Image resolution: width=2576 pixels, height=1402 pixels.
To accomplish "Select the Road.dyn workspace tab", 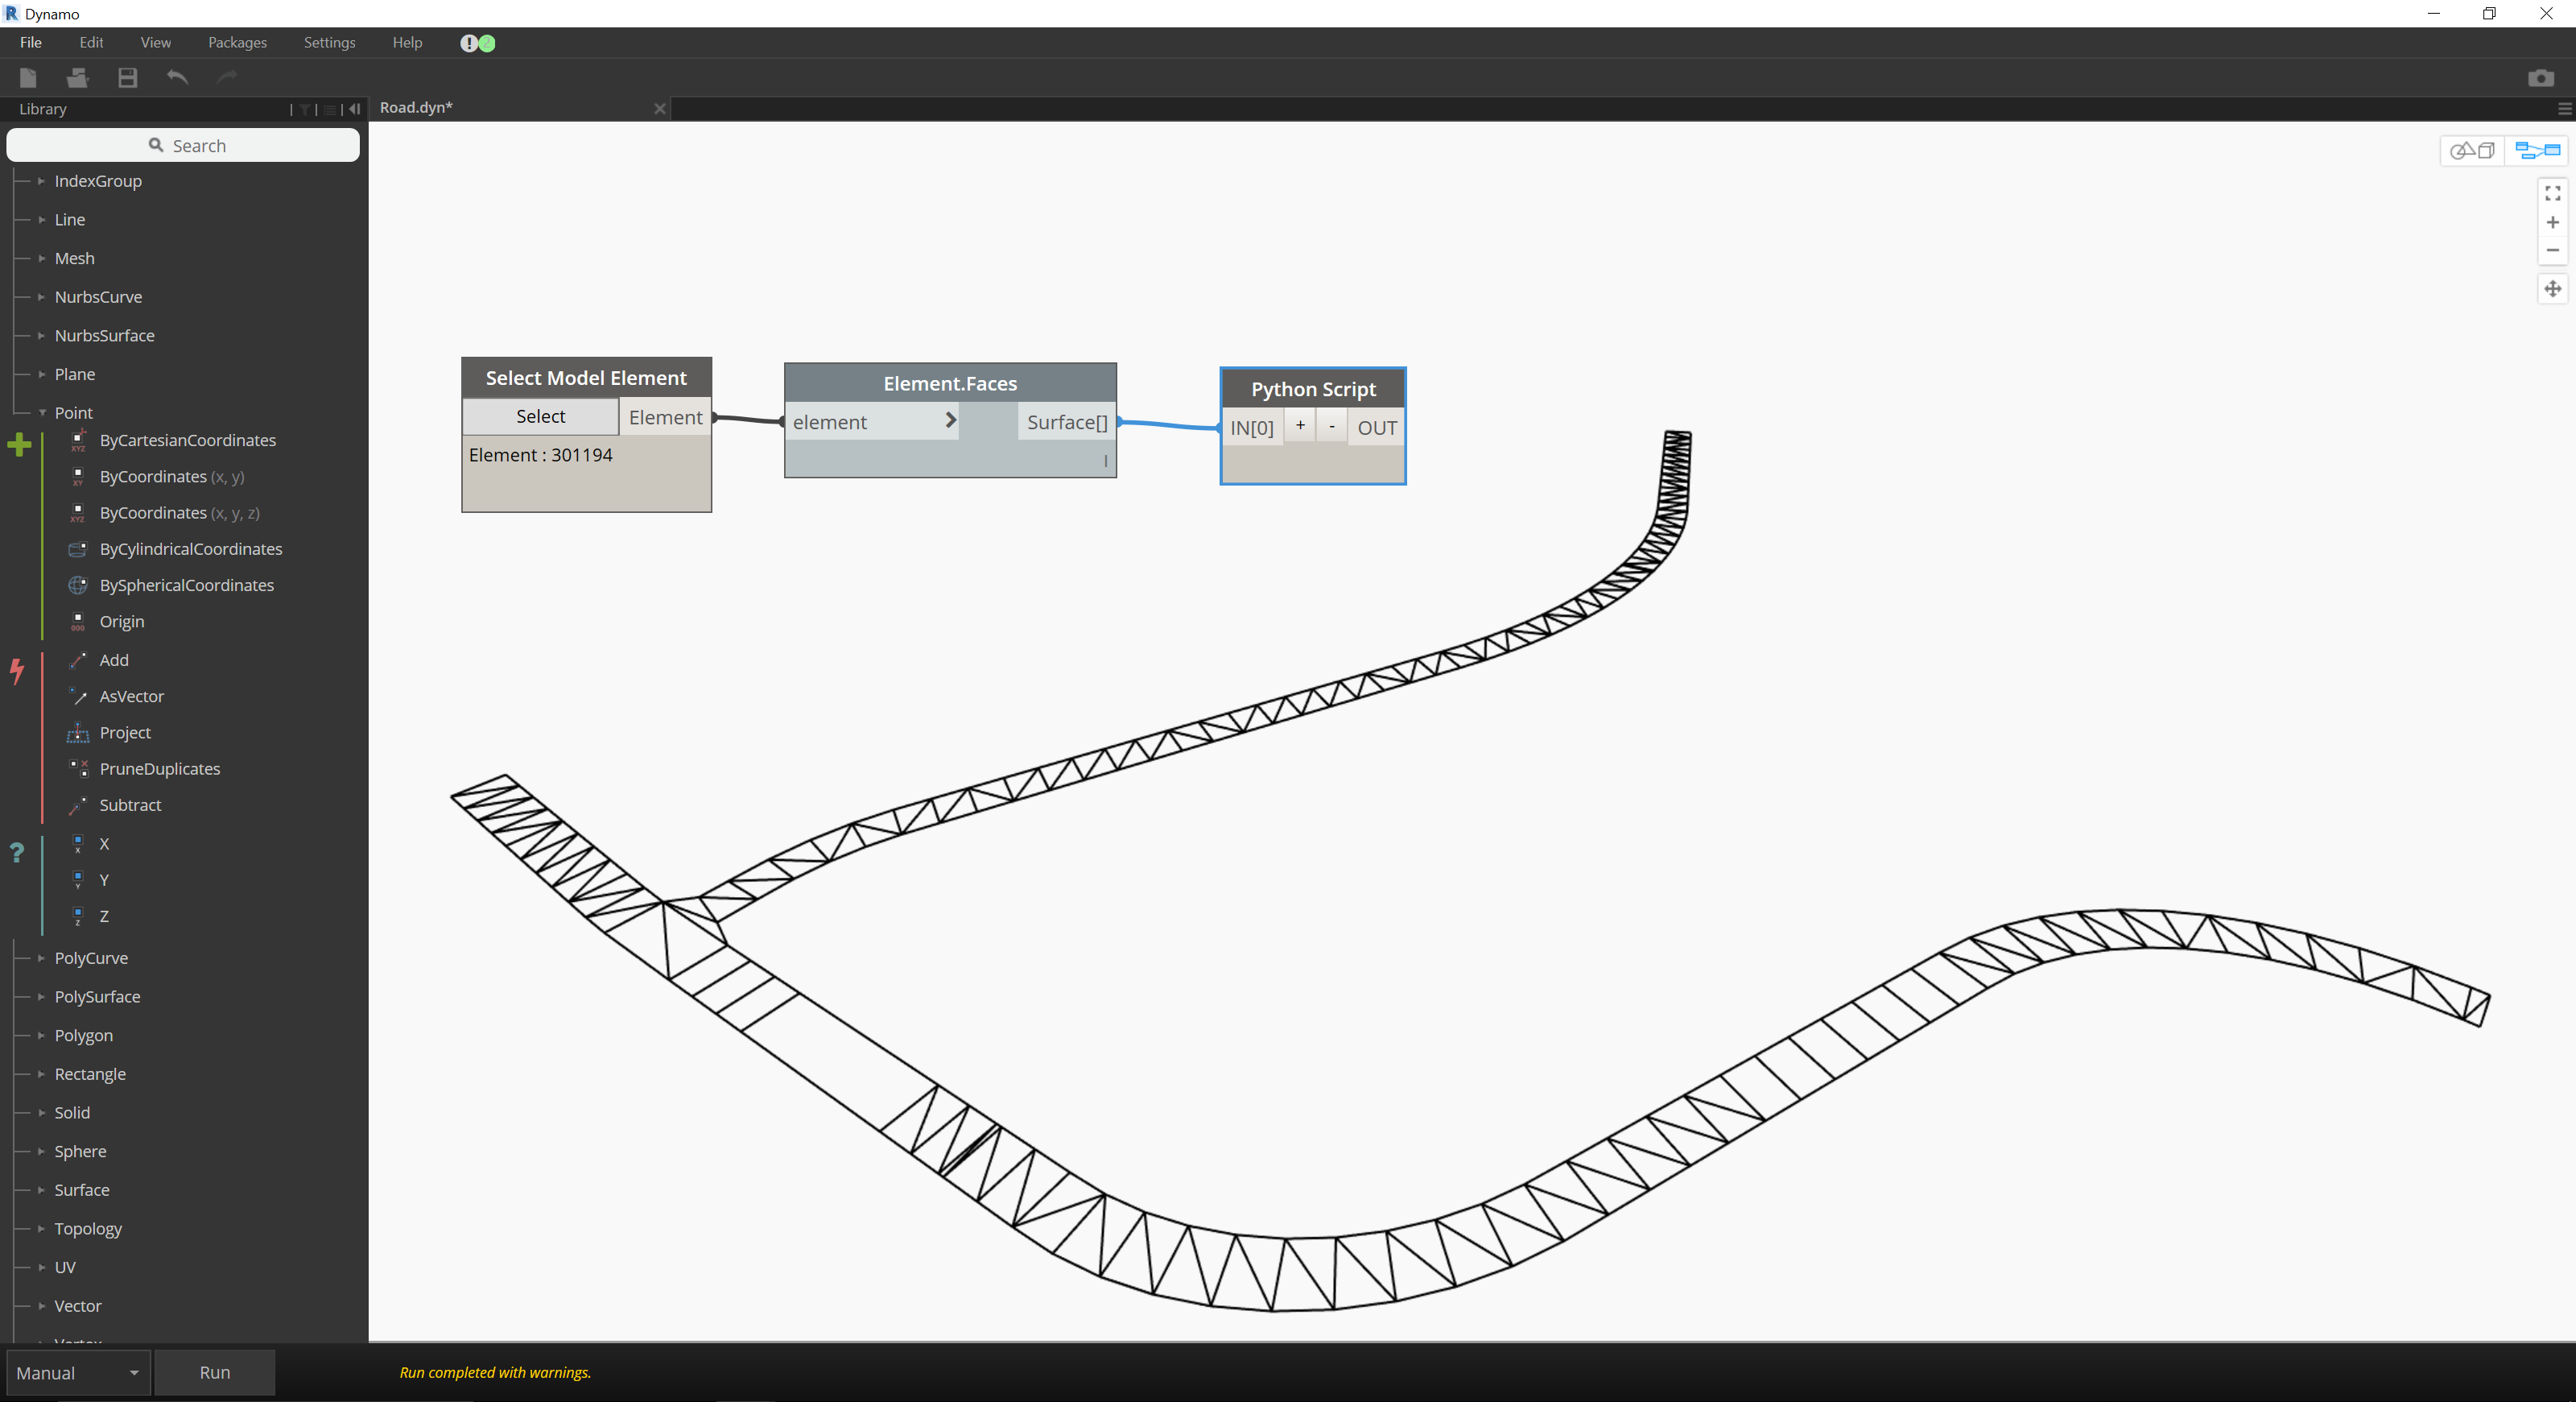I will tap(416, 107).
